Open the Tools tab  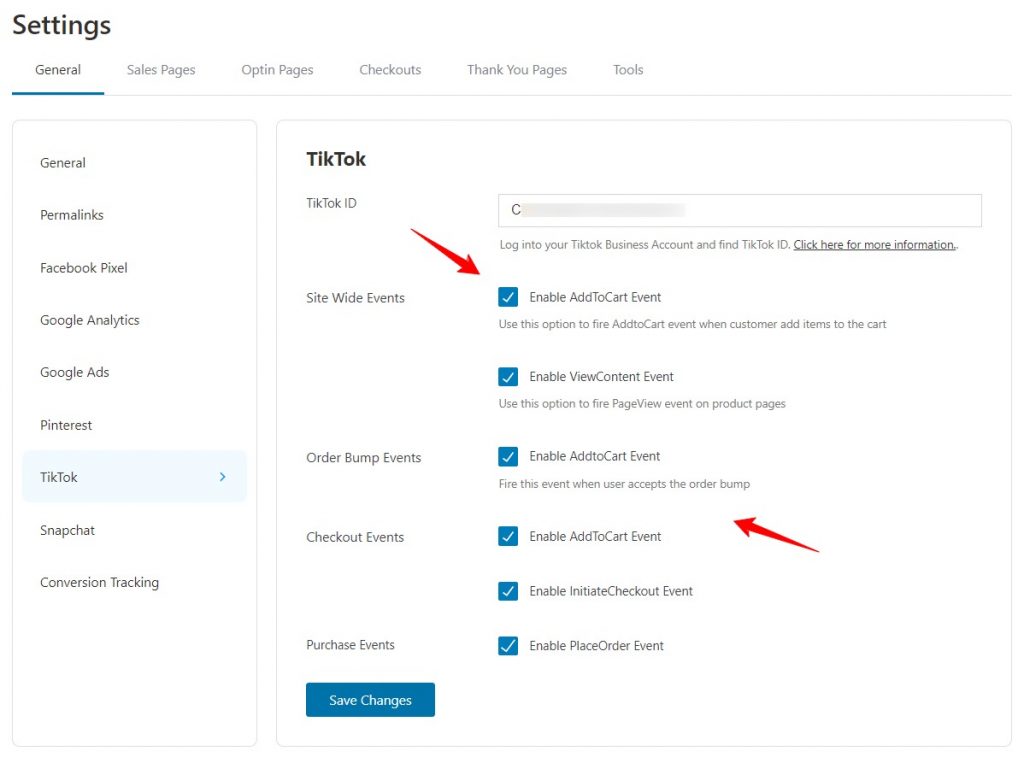click(x=628, y=70)
